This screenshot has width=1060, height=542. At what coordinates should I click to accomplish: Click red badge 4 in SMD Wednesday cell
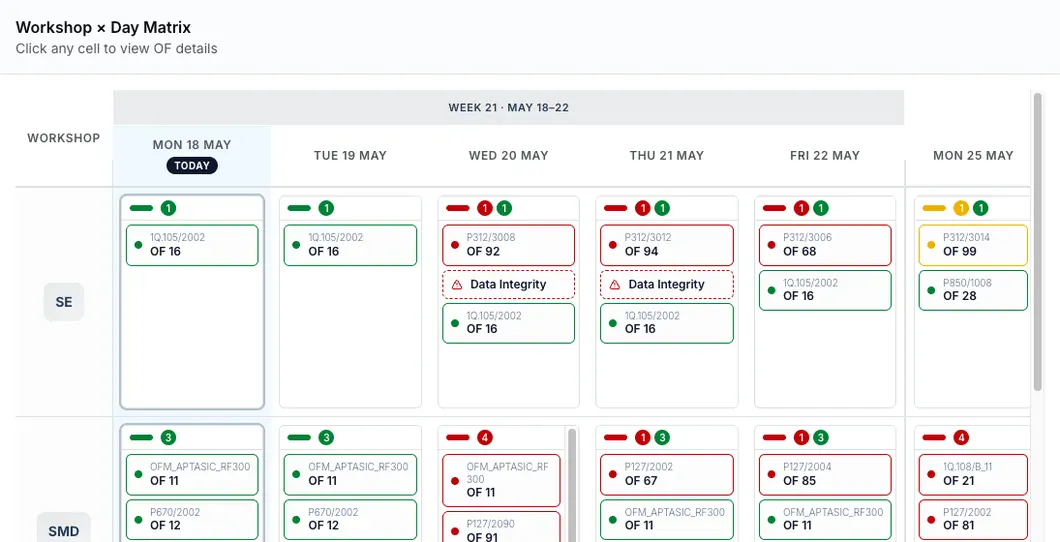pyautogui.click(x=485, y=437)
